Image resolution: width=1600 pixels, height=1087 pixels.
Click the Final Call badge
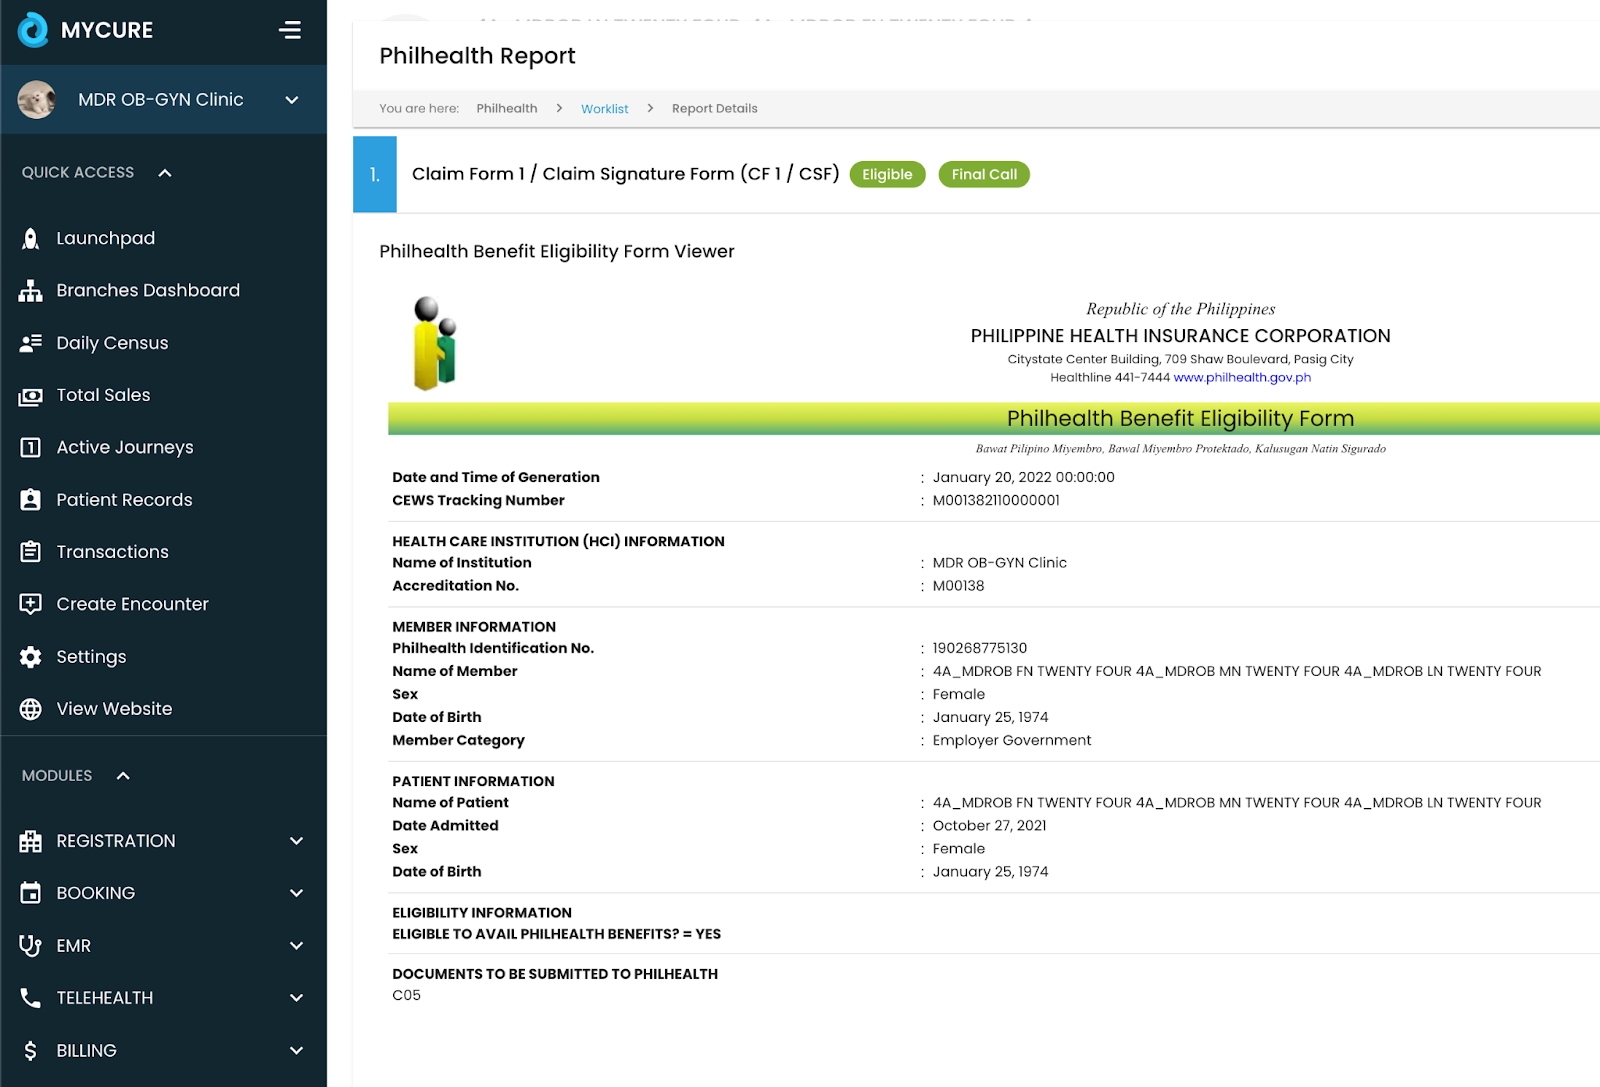(984, 174)
